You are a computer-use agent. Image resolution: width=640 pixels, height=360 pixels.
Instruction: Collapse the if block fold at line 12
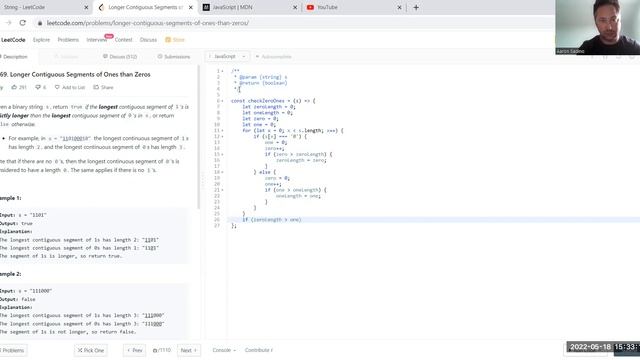point(222,136)
